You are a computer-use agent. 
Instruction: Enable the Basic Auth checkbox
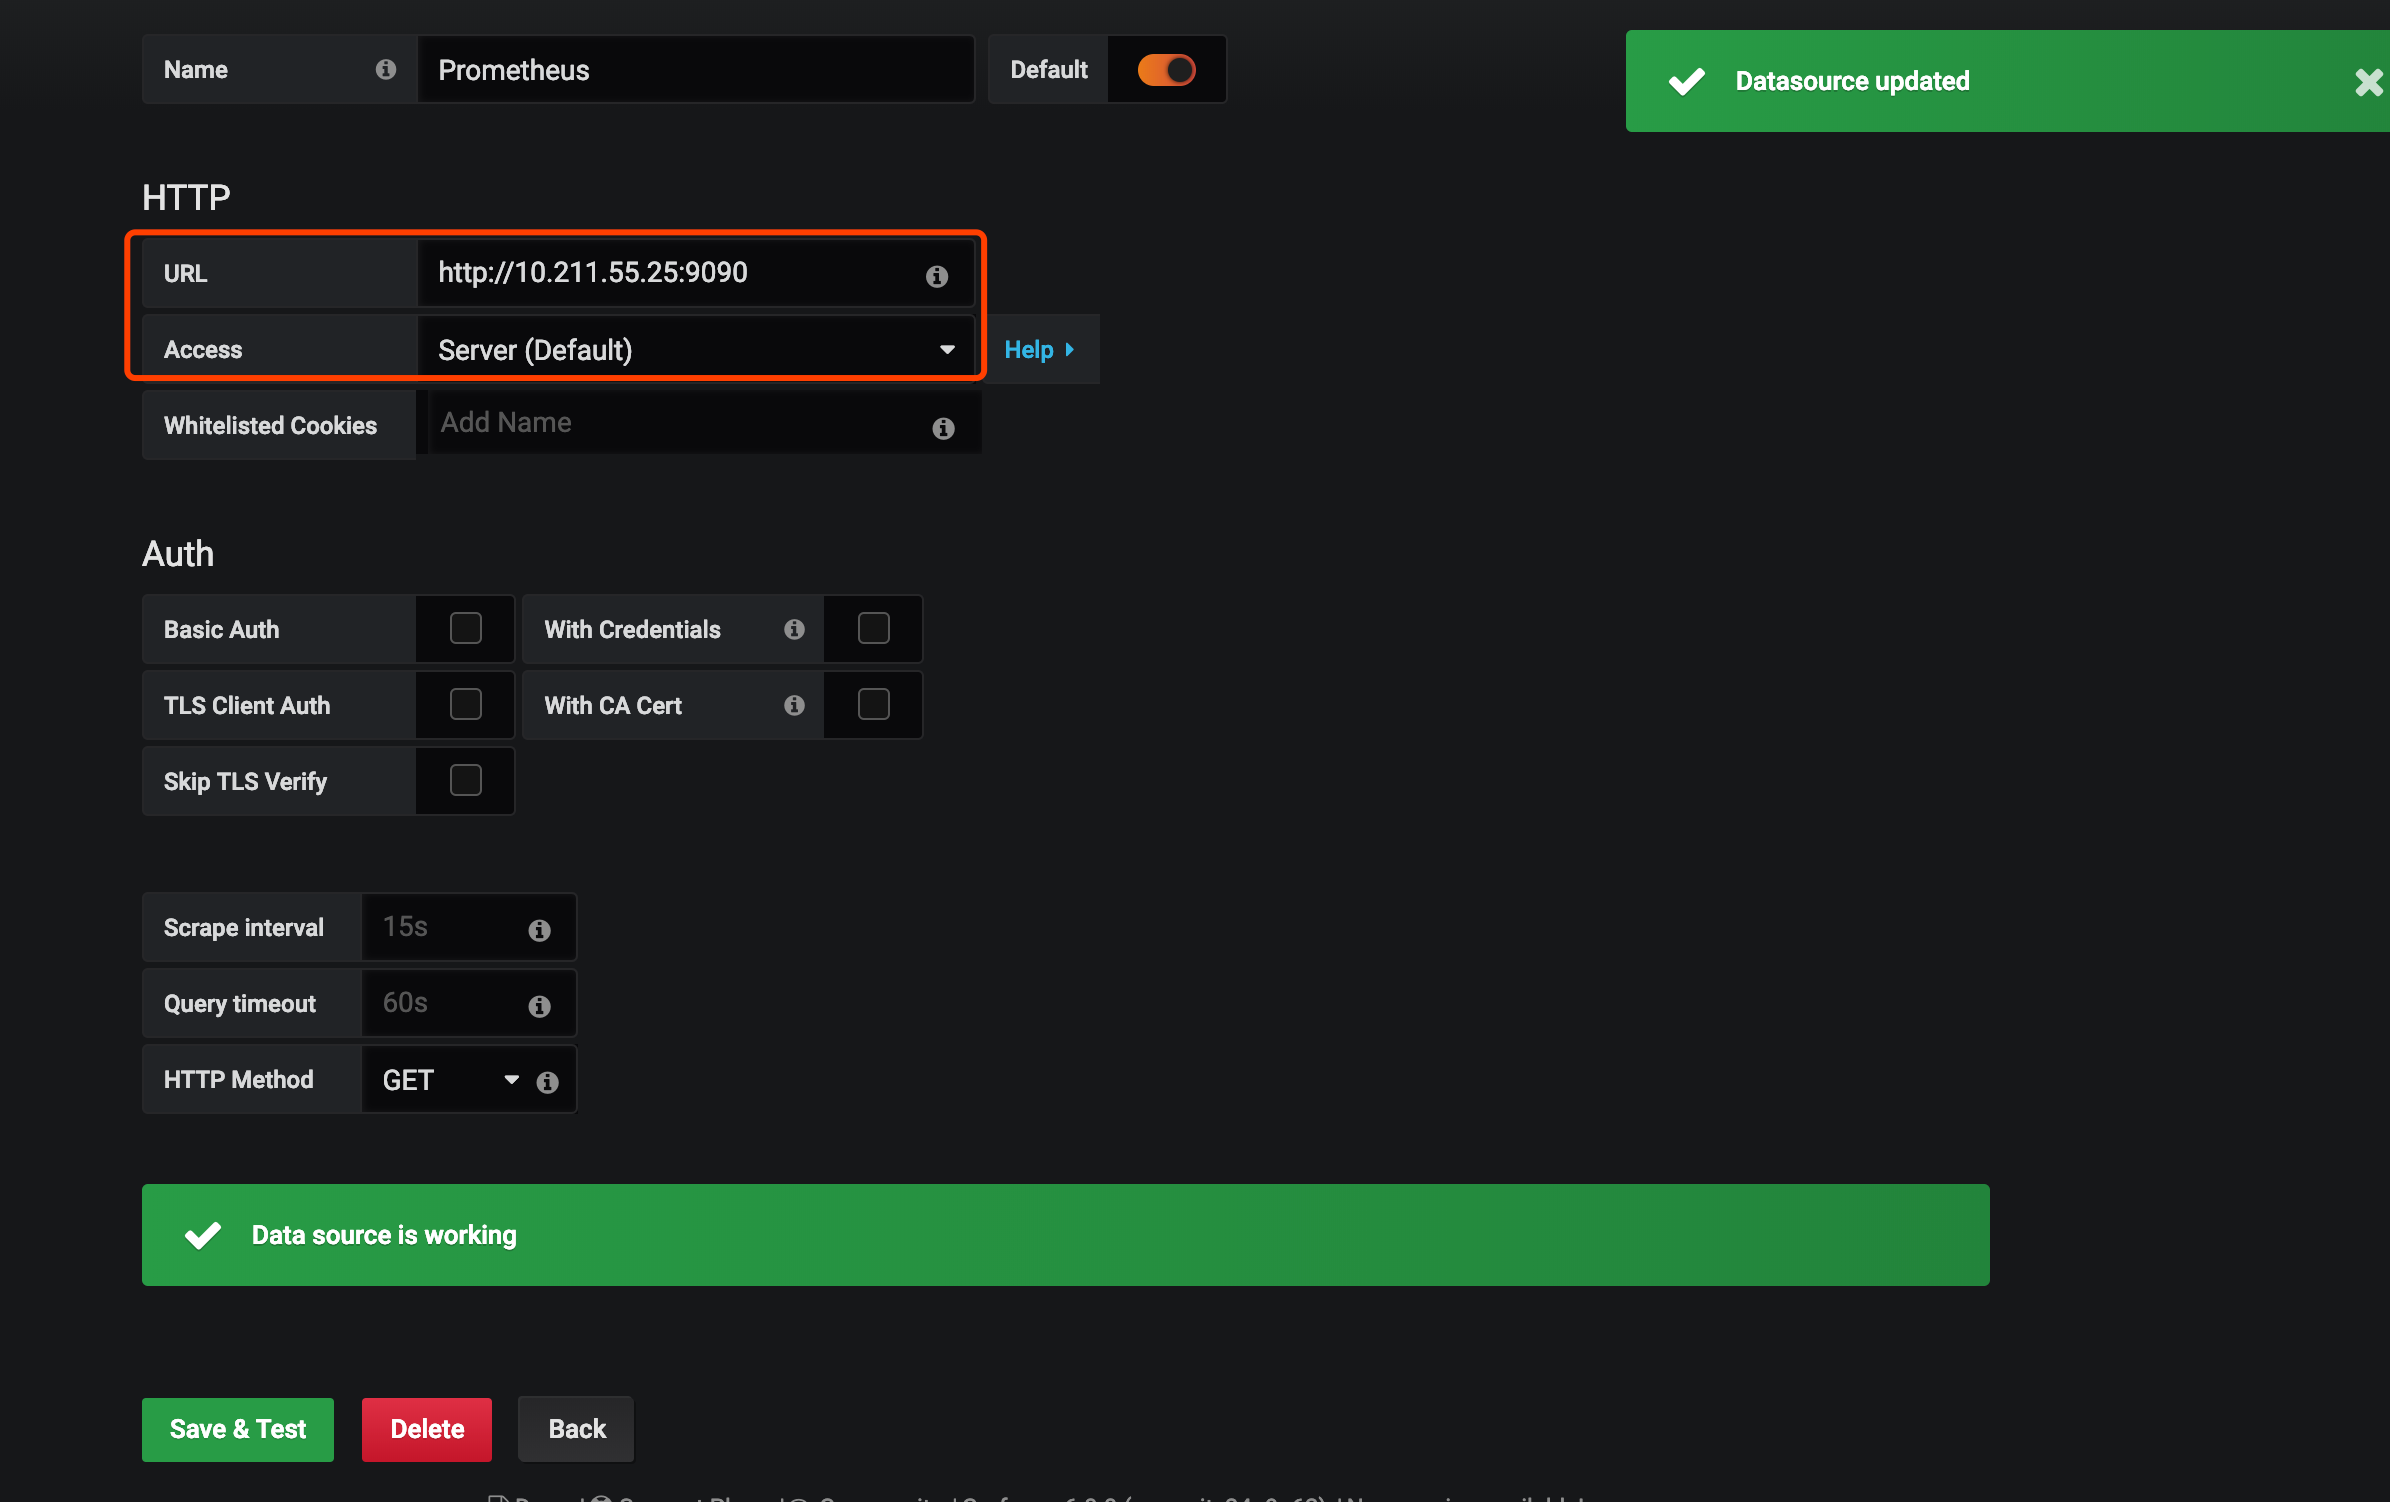tap(465, 629)
